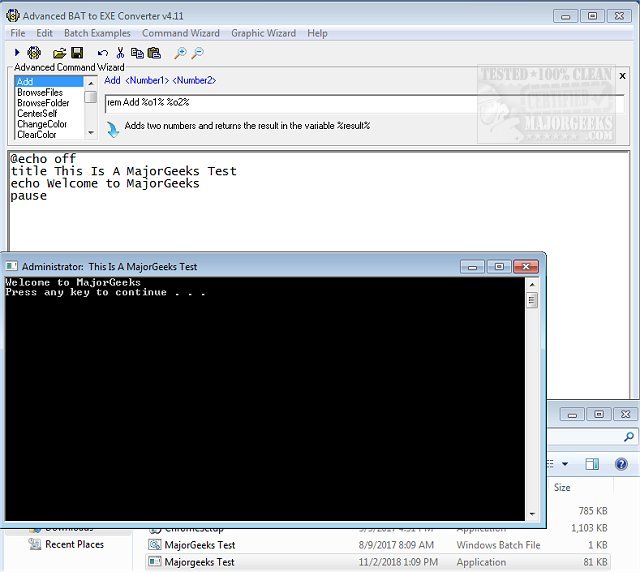Maximize the Administrator console window
Viewport: 640px width, 572px height.
[x=499, y=267]
